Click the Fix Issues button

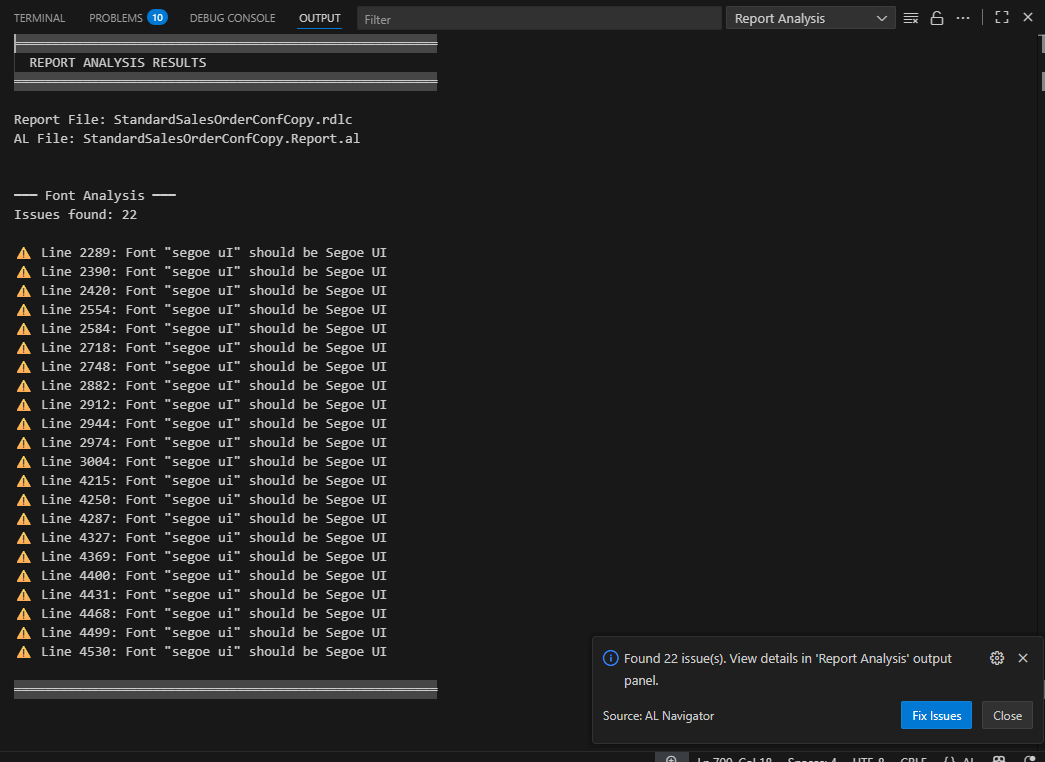click(936, 715)
